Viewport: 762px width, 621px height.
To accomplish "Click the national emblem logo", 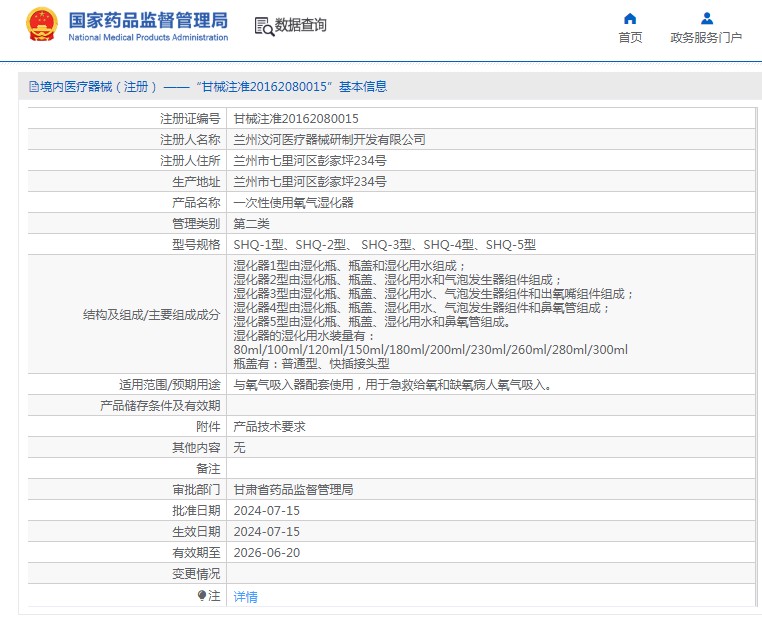I will pos(42,24).
